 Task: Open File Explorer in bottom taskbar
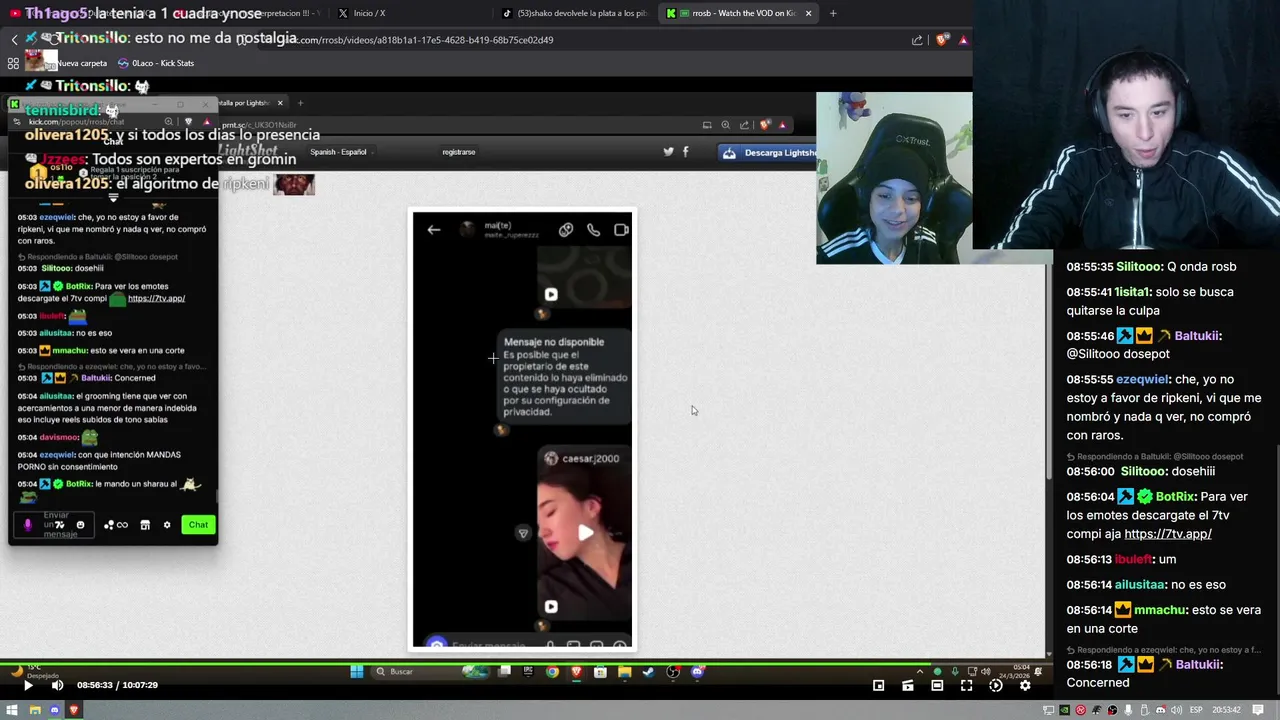[34, 710]
